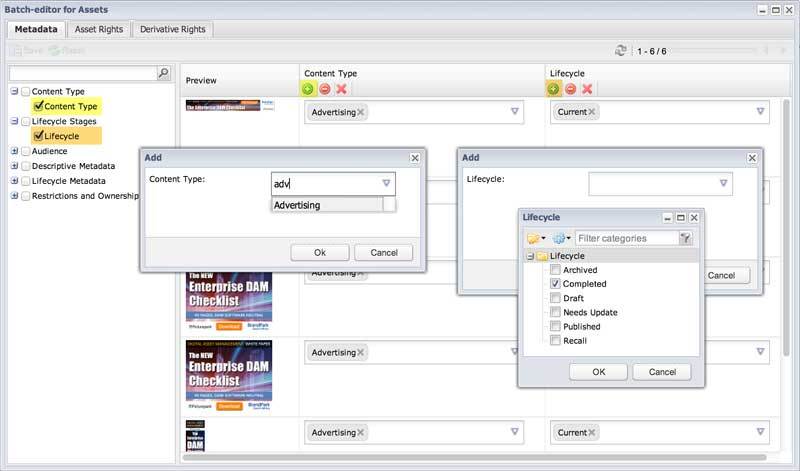800x471 pixels.
Task: Click the Filter categories input field
Action: click(628, 238)
